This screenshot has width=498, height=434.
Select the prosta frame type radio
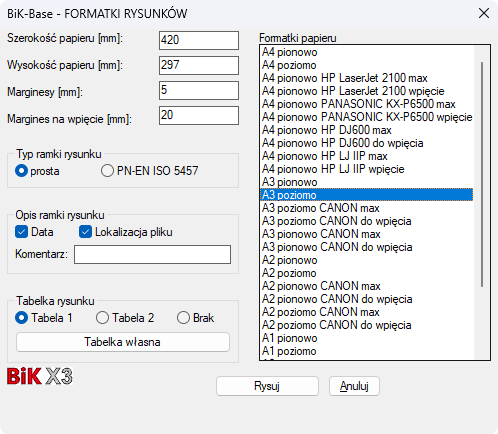pyautogui.click(x=37, y=171)
